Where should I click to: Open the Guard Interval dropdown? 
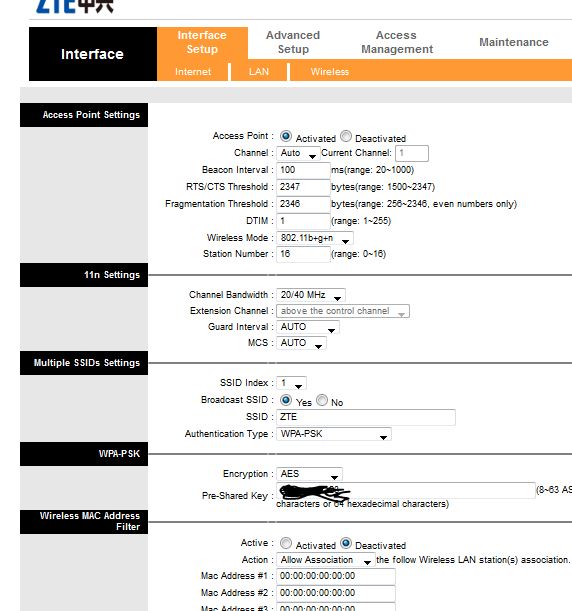[308, 327]
